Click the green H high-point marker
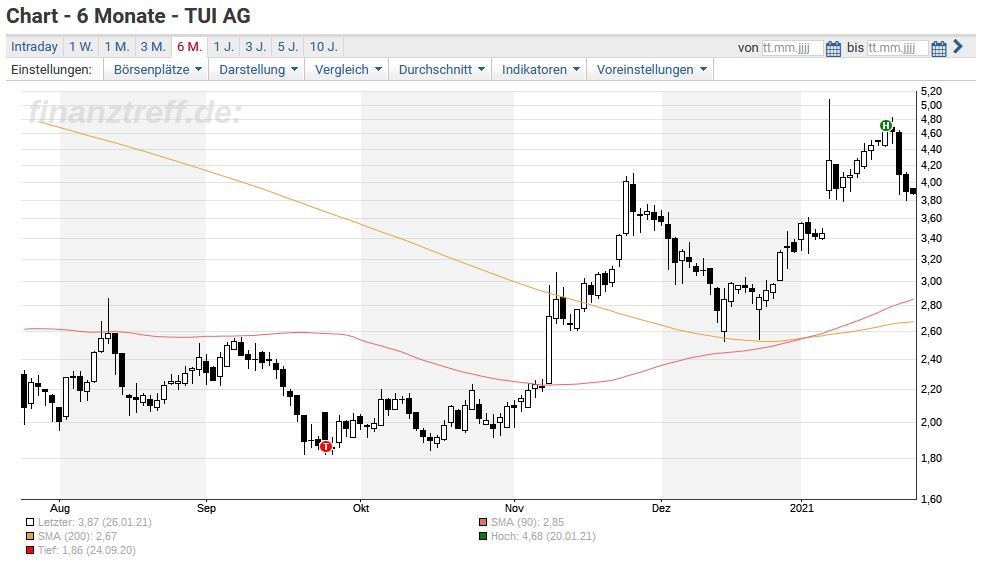 tap(886, 126)
